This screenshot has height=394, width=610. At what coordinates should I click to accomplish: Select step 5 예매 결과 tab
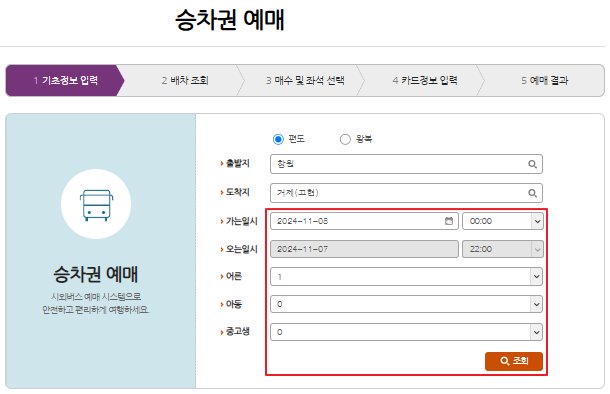coord(545,81)
